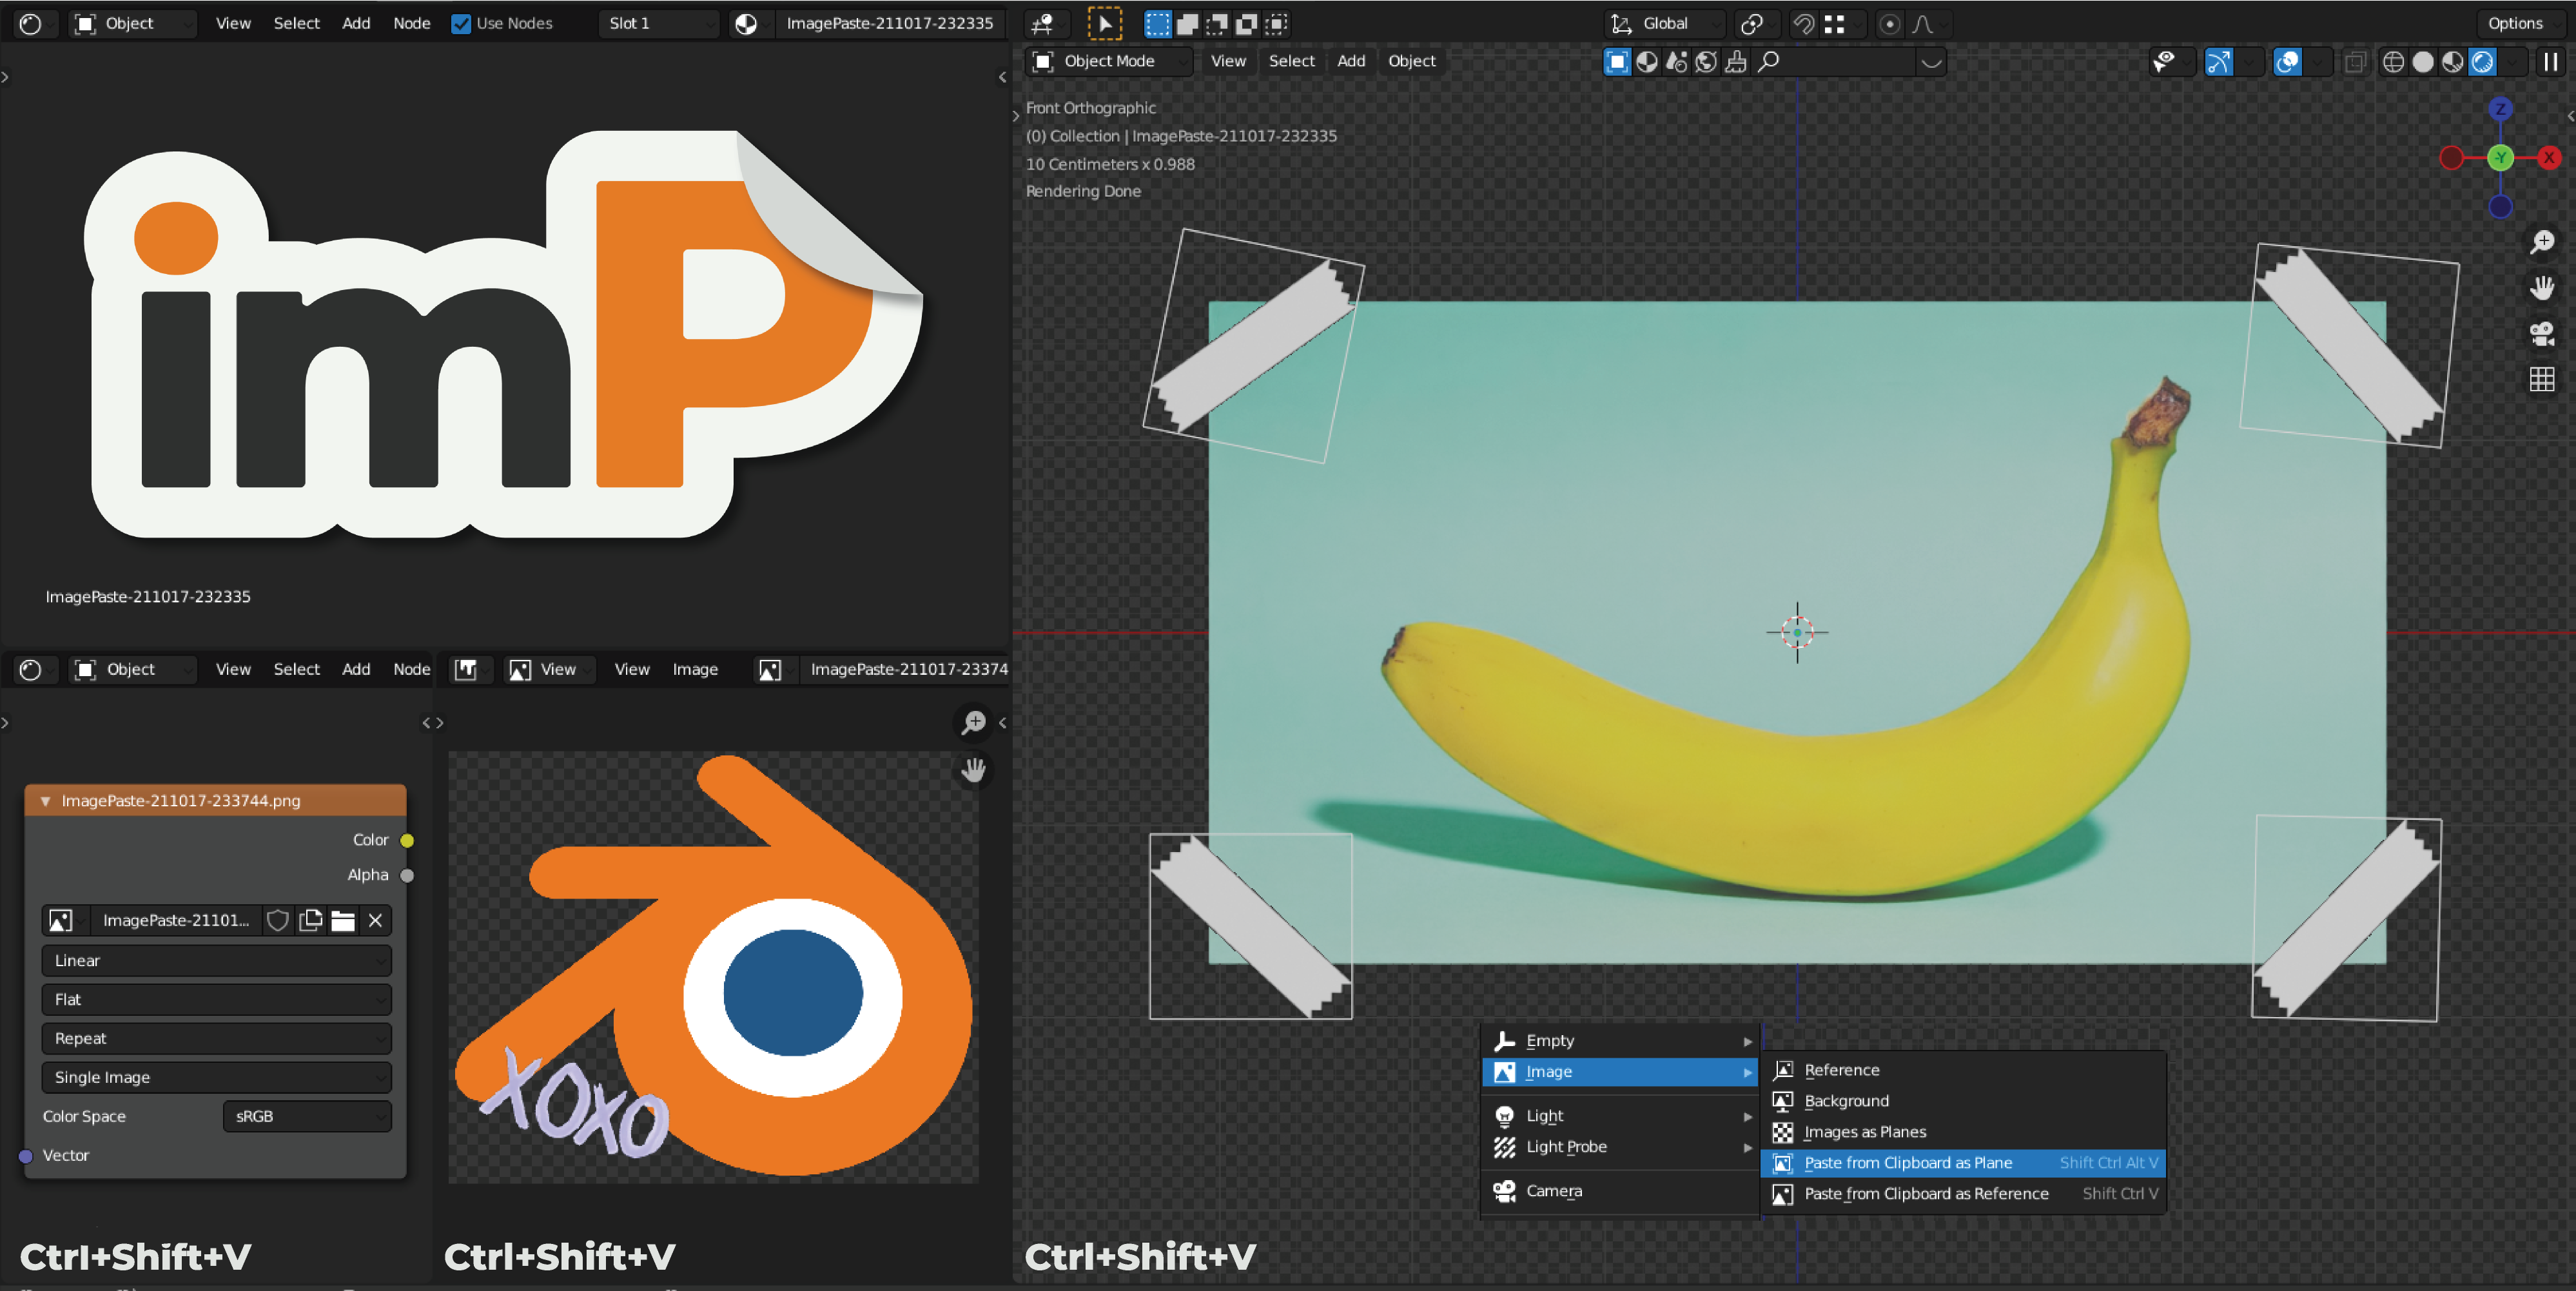Open image folder icon in the node
The height and width of the screenshot is (1291, 2576).
[x=343, y=920]
